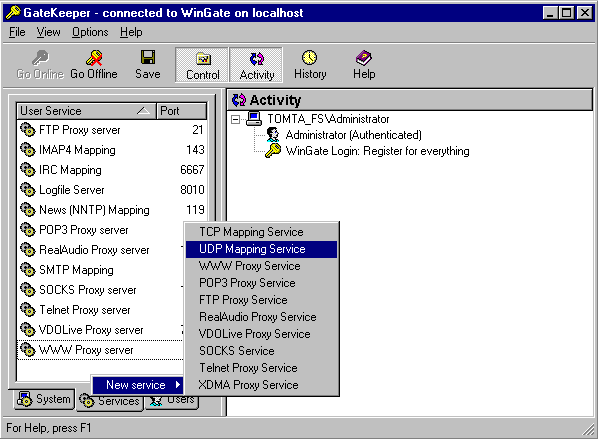Viewport: 598px width, 439px height.
Task: Click the News (NNTP) Mapping gear icon
Action: click(x=27, y=209)
